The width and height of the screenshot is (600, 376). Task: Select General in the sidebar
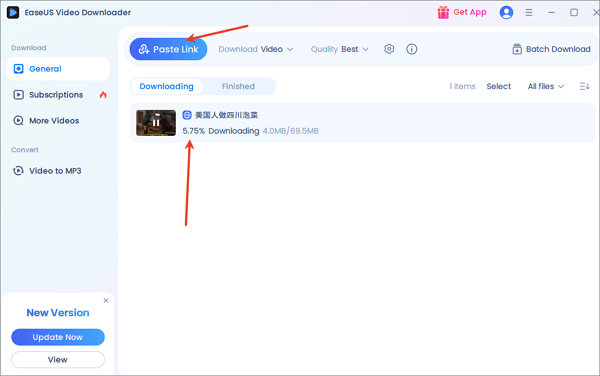(58, 69)
